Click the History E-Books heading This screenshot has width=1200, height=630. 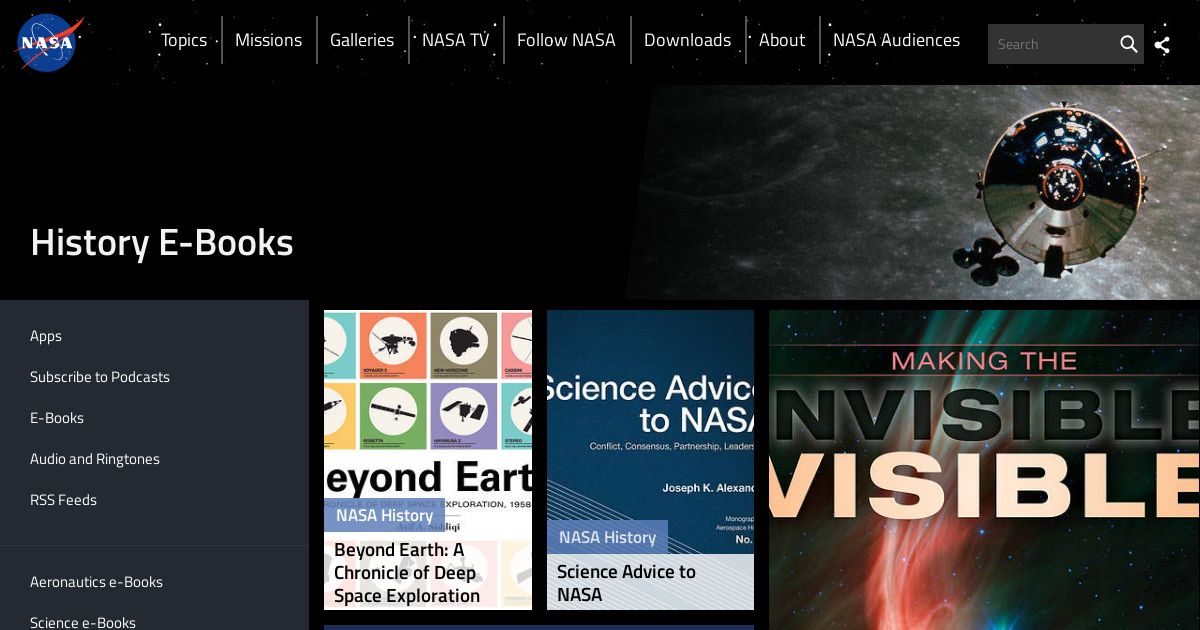162,243
